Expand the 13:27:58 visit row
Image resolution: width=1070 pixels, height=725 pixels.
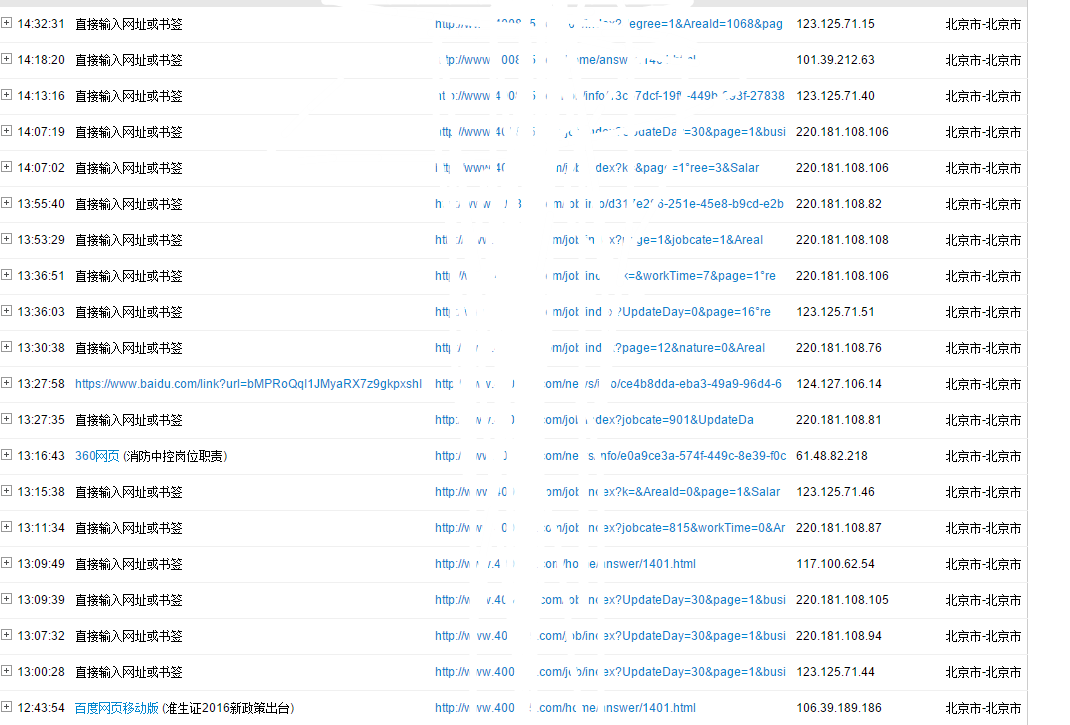(x=6, y=383)
